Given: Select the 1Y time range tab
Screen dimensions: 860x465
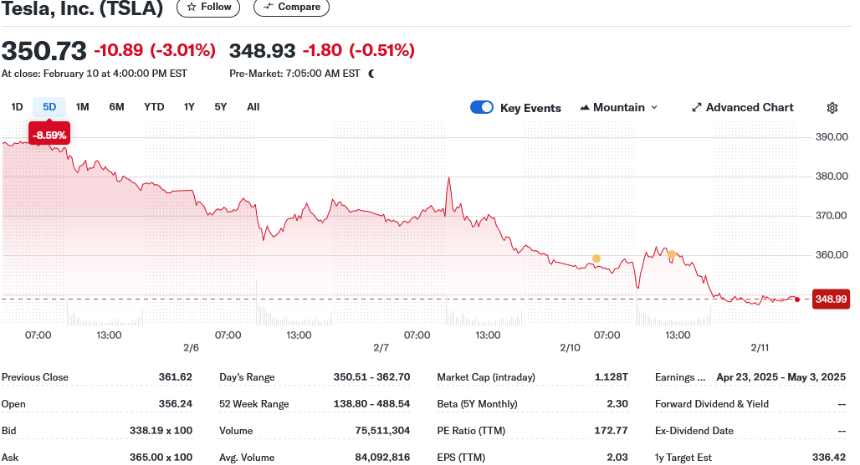Looking at the screenshot, I should (189, 107).
